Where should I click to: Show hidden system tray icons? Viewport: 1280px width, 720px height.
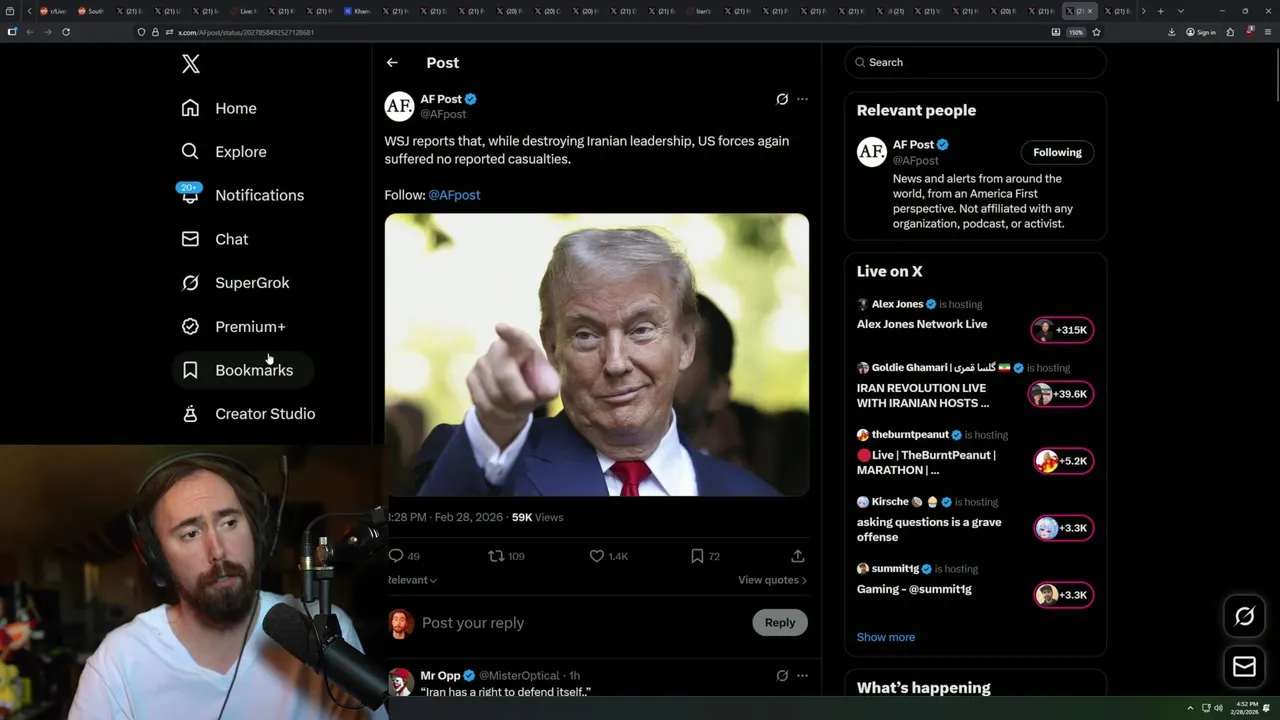tap(1190, 708)
